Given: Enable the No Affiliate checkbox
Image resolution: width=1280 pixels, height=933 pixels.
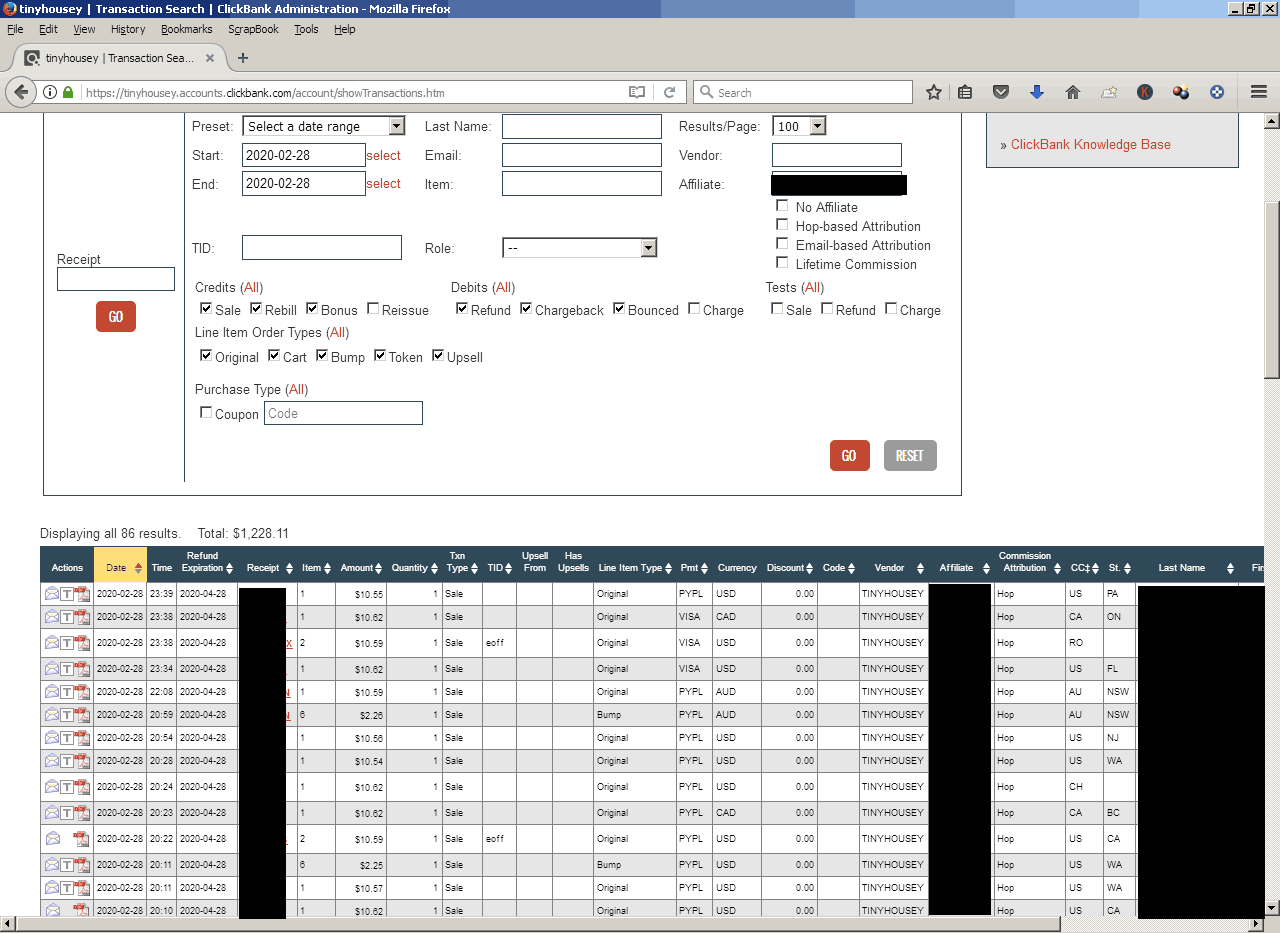Looking at the screenshot, I should (x=782, y=206).
